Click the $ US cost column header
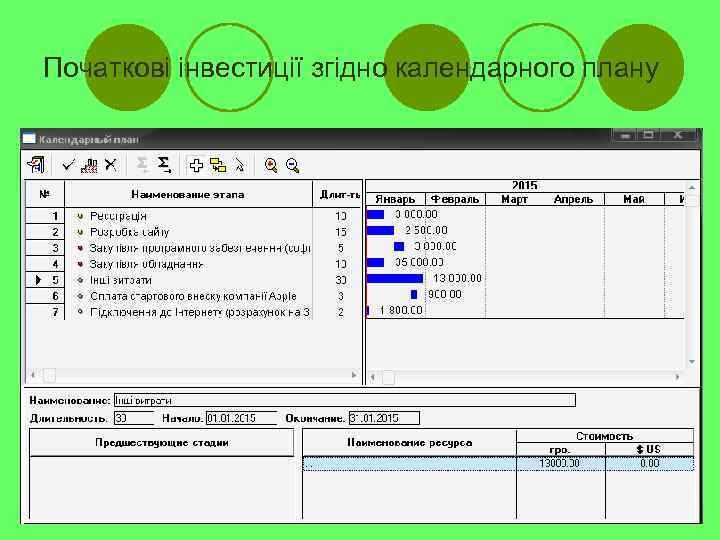 649,450
